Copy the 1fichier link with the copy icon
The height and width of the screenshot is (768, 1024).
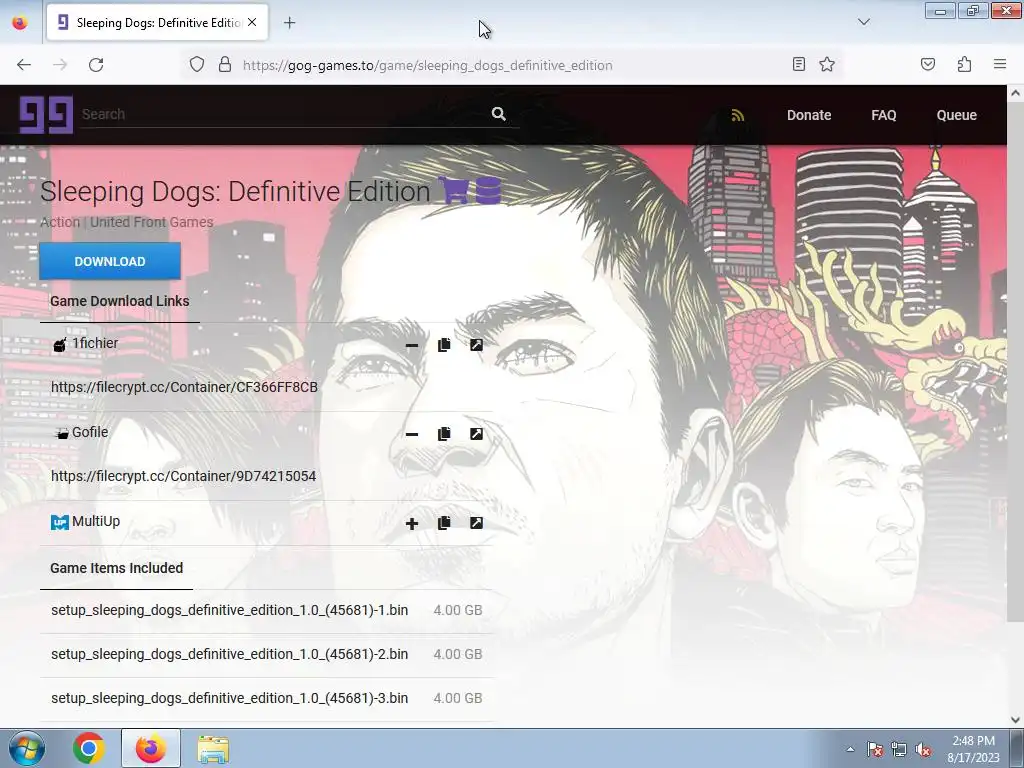(444, 345)
